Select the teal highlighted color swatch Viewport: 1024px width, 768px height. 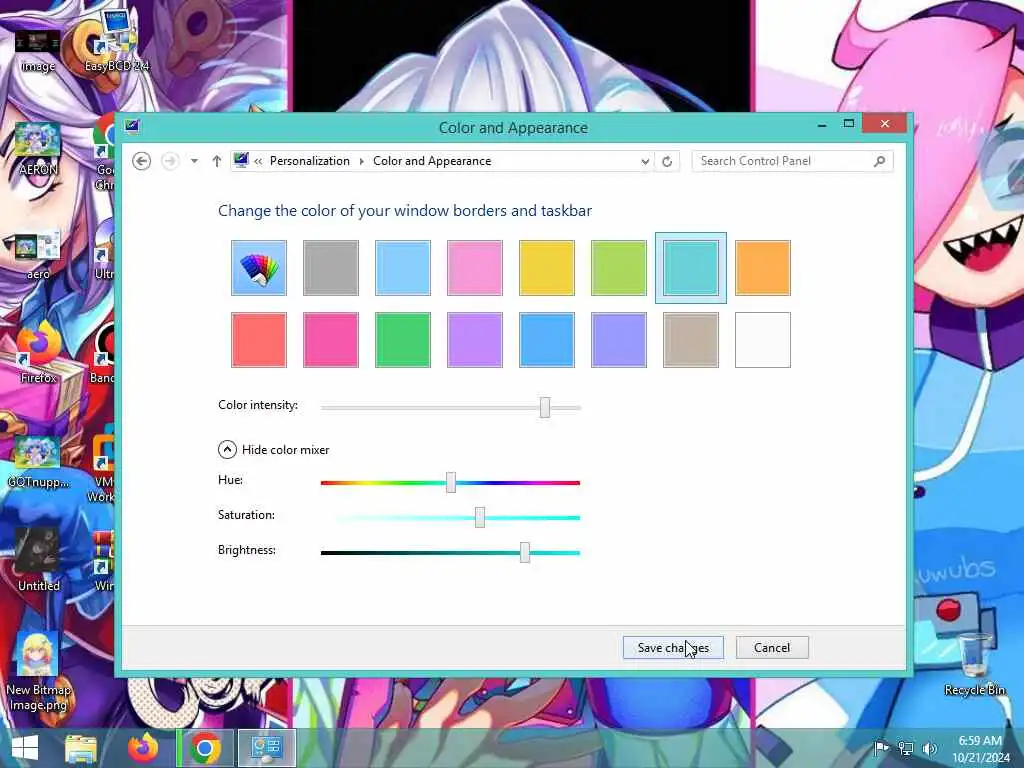pyautogui.click(x=691, y=268)
